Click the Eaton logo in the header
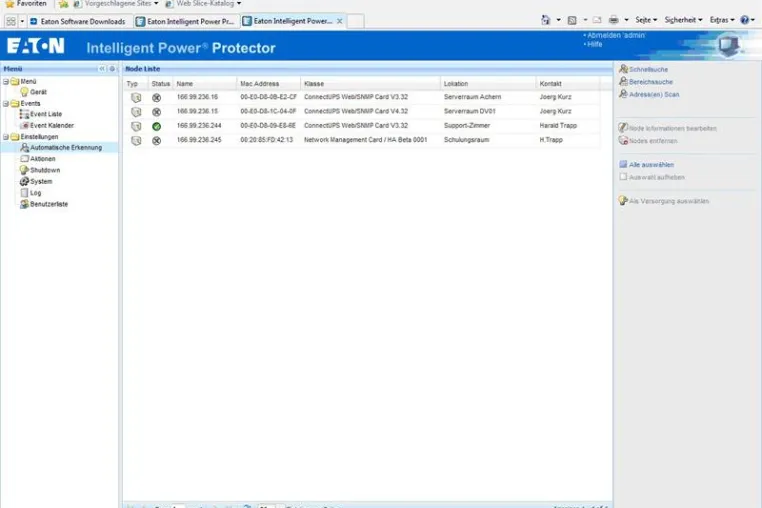 pyautogui.click(x=35, y=46)
